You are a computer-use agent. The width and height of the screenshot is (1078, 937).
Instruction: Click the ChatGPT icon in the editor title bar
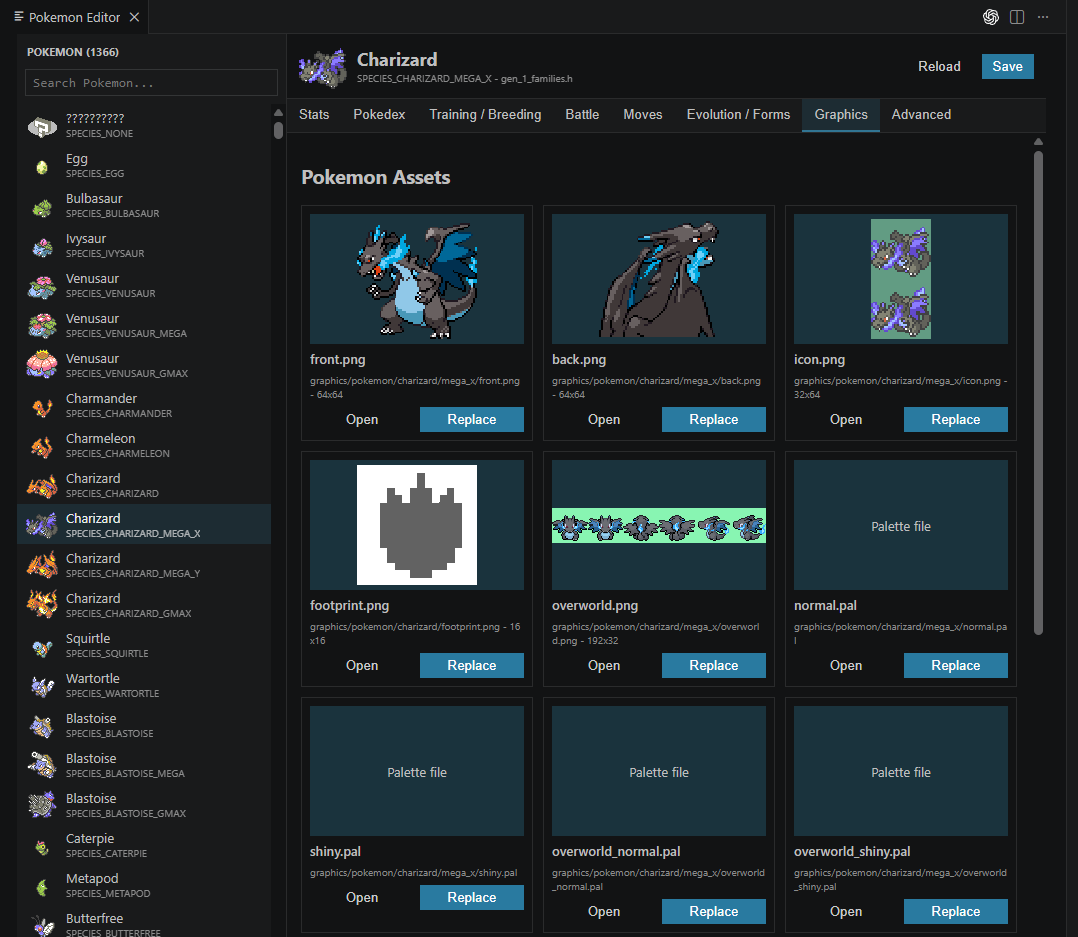[990, 17]
